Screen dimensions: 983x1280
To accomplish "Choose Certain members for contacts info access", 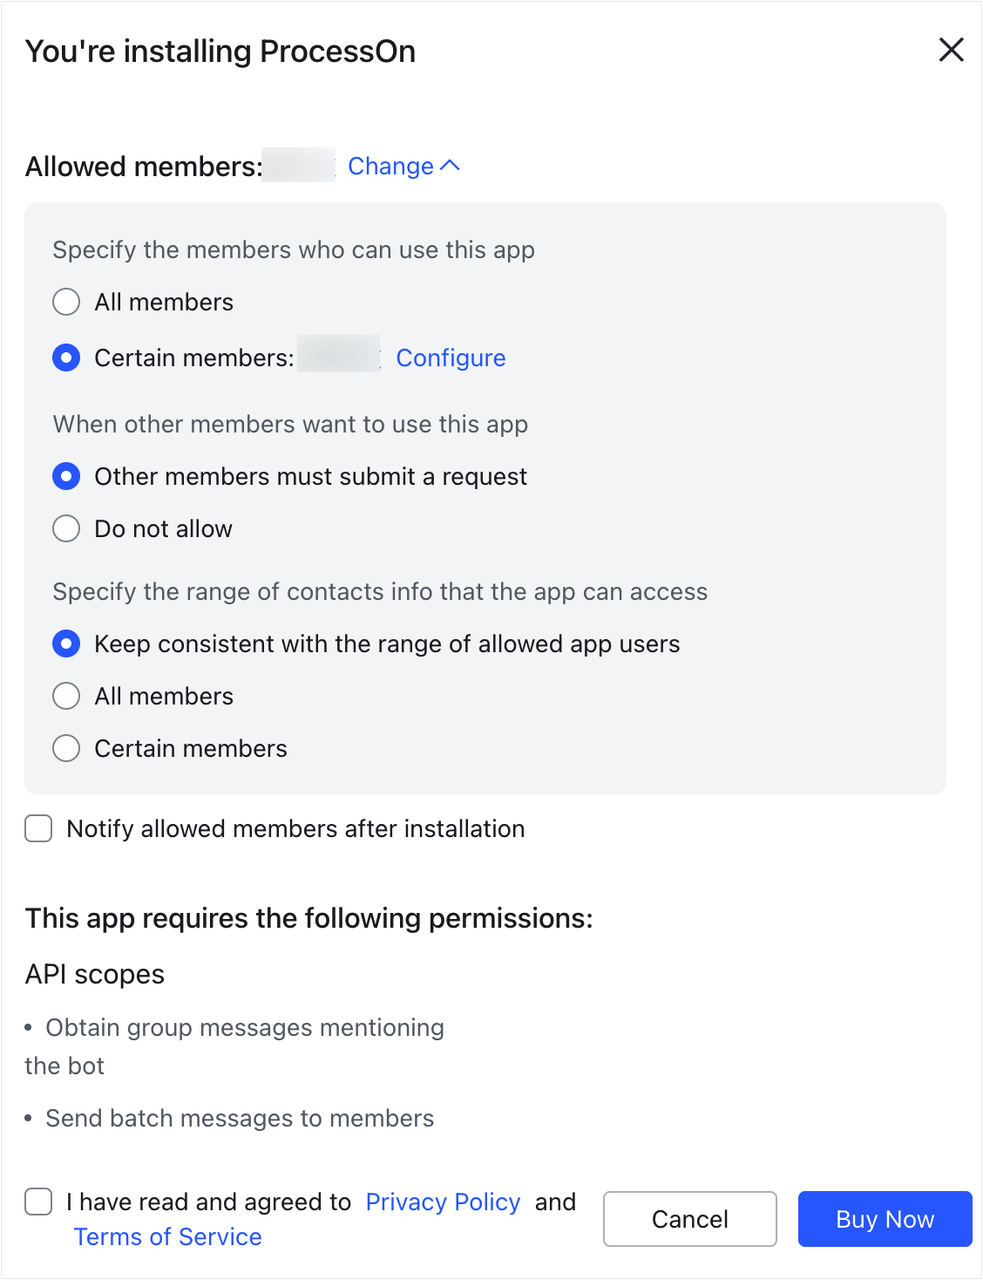I will pyautogui.click(x=66, y=747).
